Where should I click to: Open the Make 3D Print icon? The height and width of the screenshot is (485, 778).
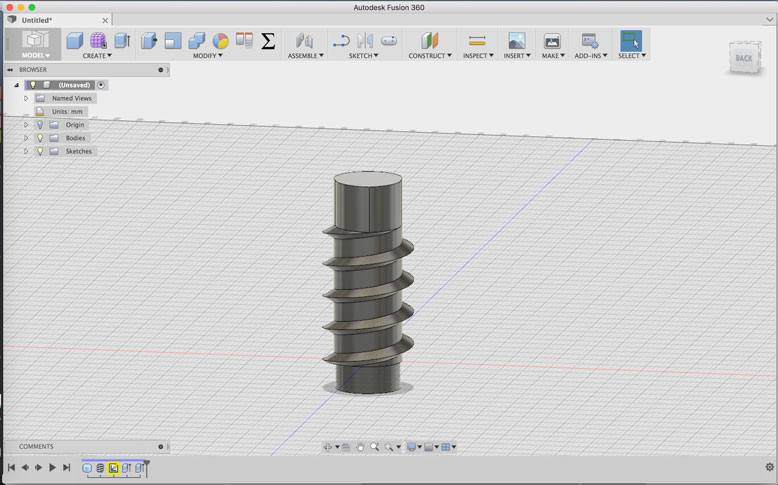tap(552, 41)
